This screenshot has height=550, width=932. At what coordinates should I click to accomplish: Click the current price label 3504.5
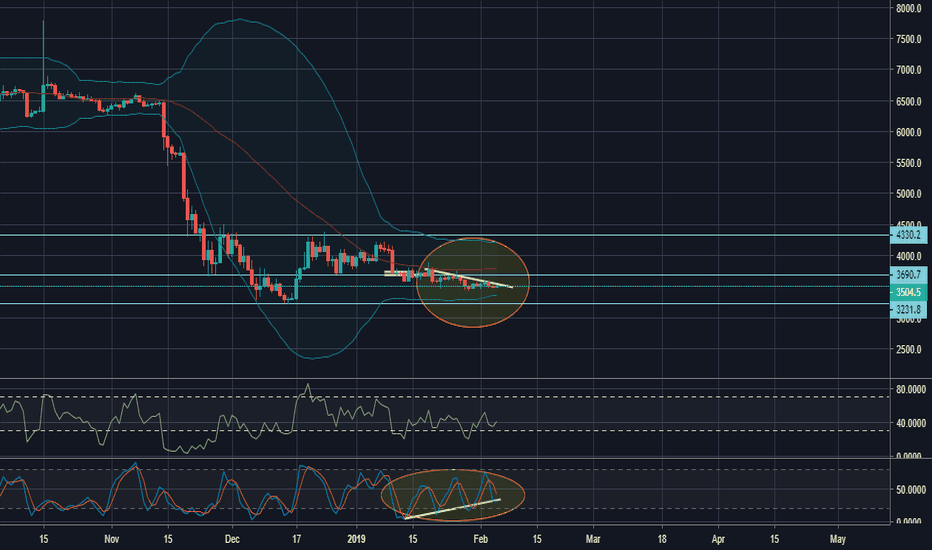908,292
